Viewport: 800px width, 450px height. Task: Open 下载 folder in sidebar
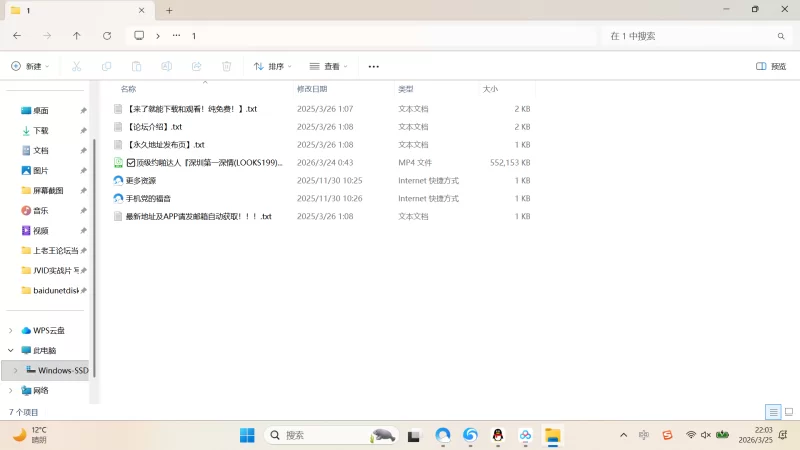[40, 131]
